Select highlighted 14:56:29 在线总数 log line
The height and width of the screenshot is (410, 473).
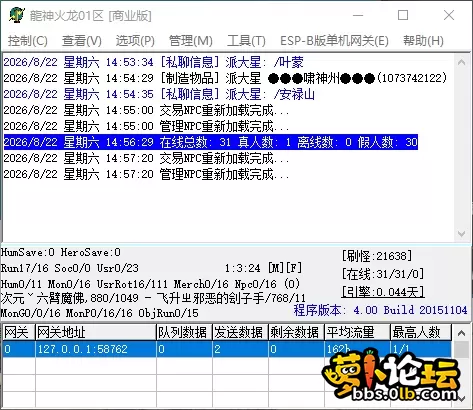tap(211, 142)
